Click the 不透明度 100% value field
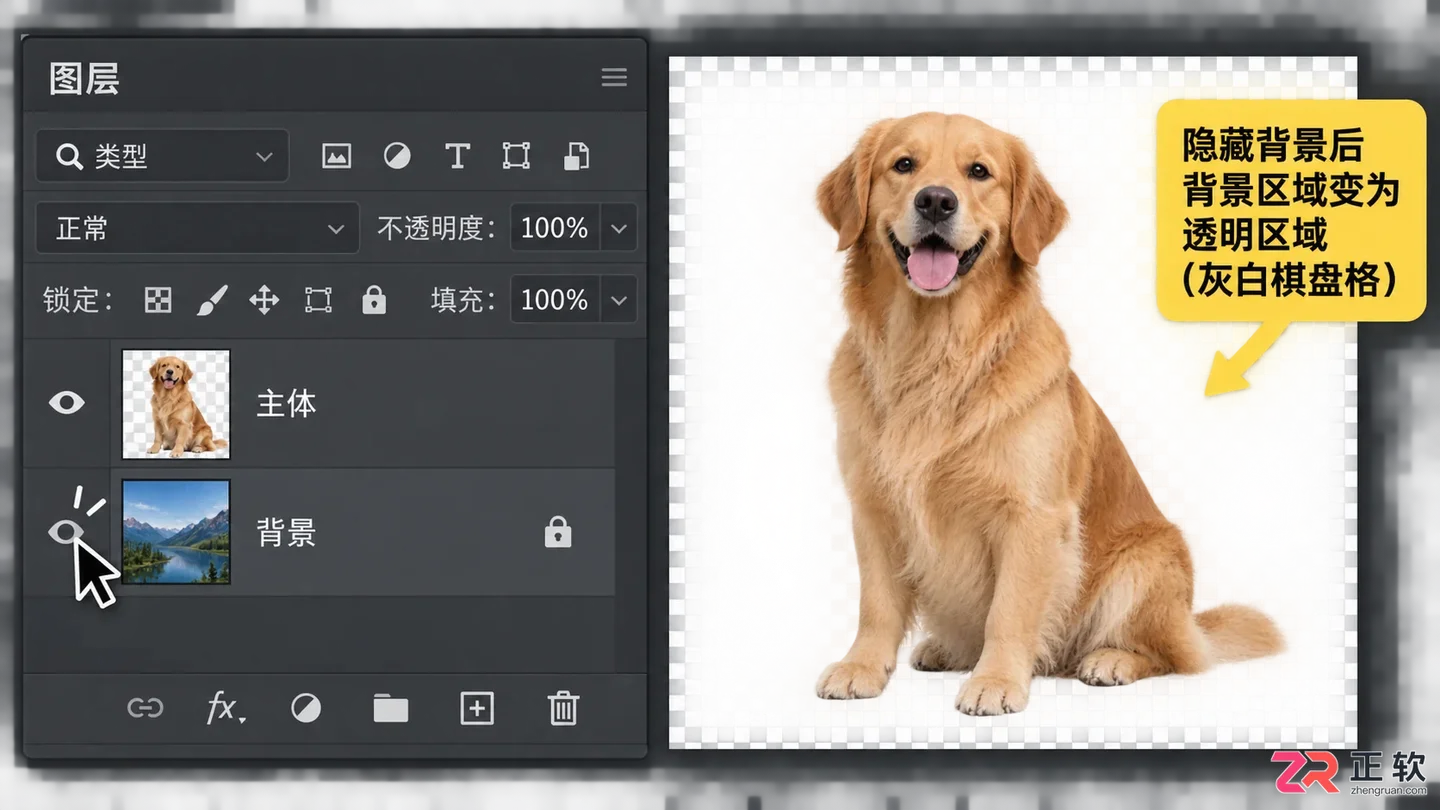 (555, 228)
